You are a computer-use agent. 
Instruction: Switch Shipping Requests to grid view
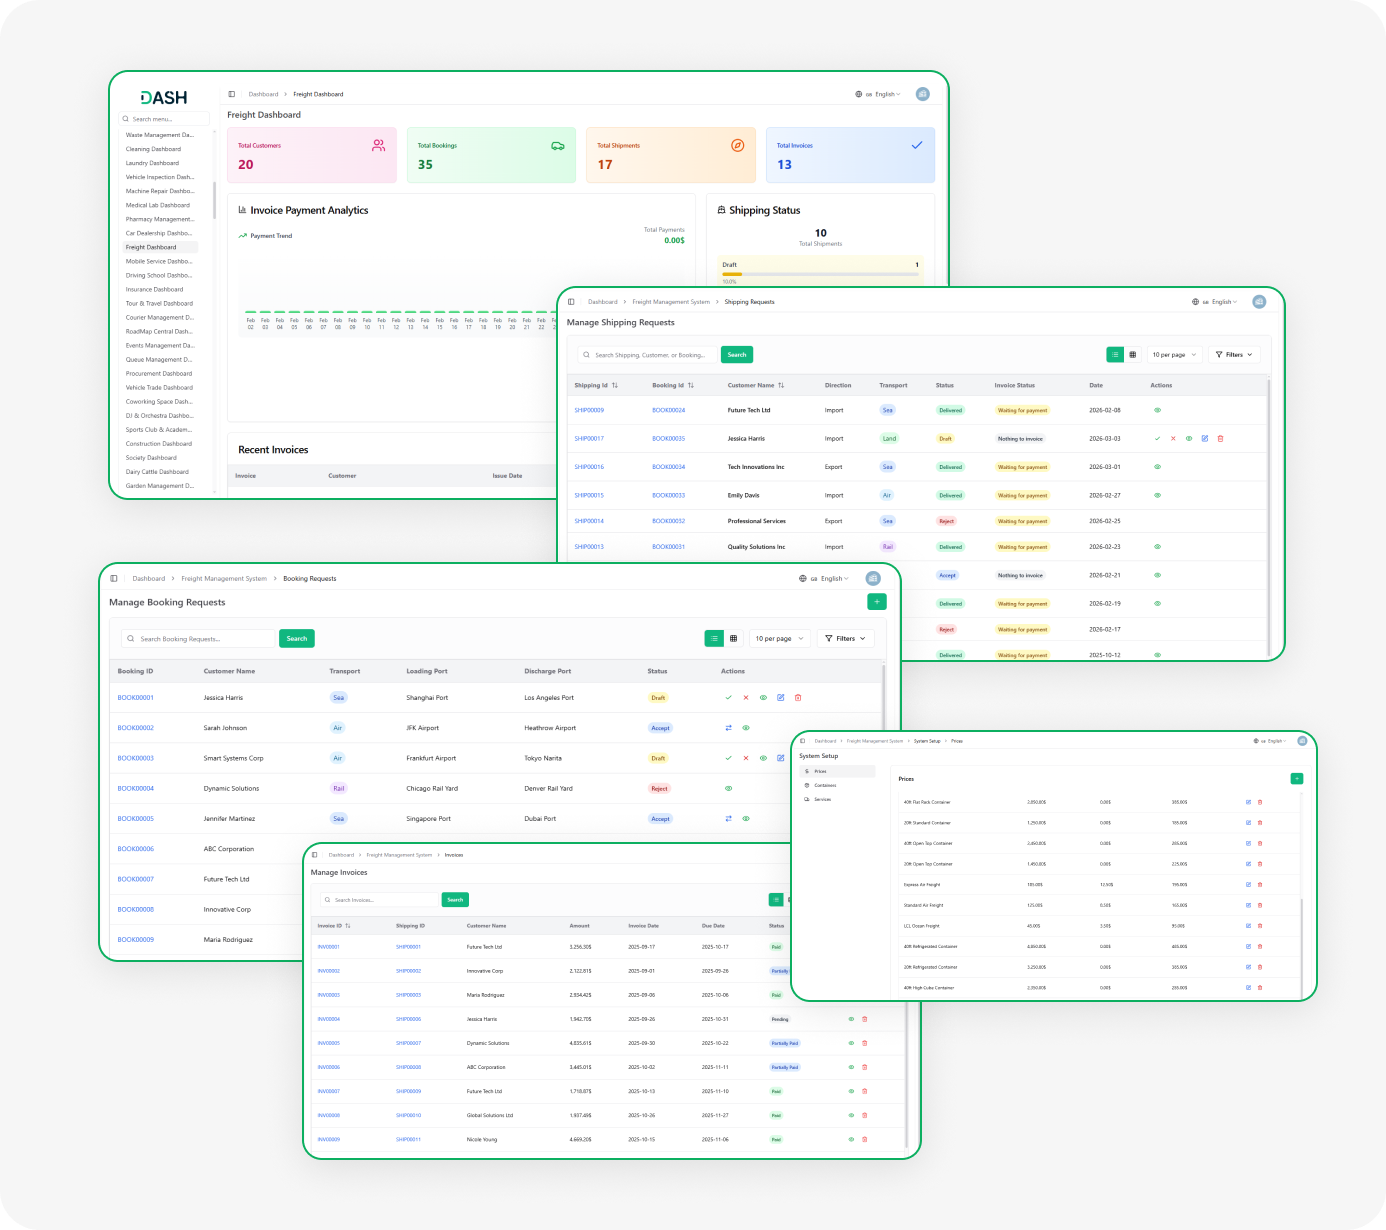point(1133,354)
